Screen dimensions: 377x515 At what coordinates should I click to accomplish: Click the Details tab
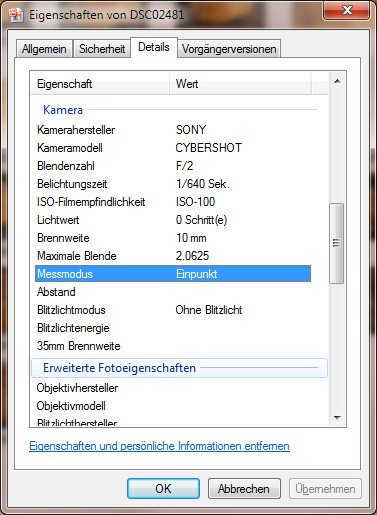[154, 47]
